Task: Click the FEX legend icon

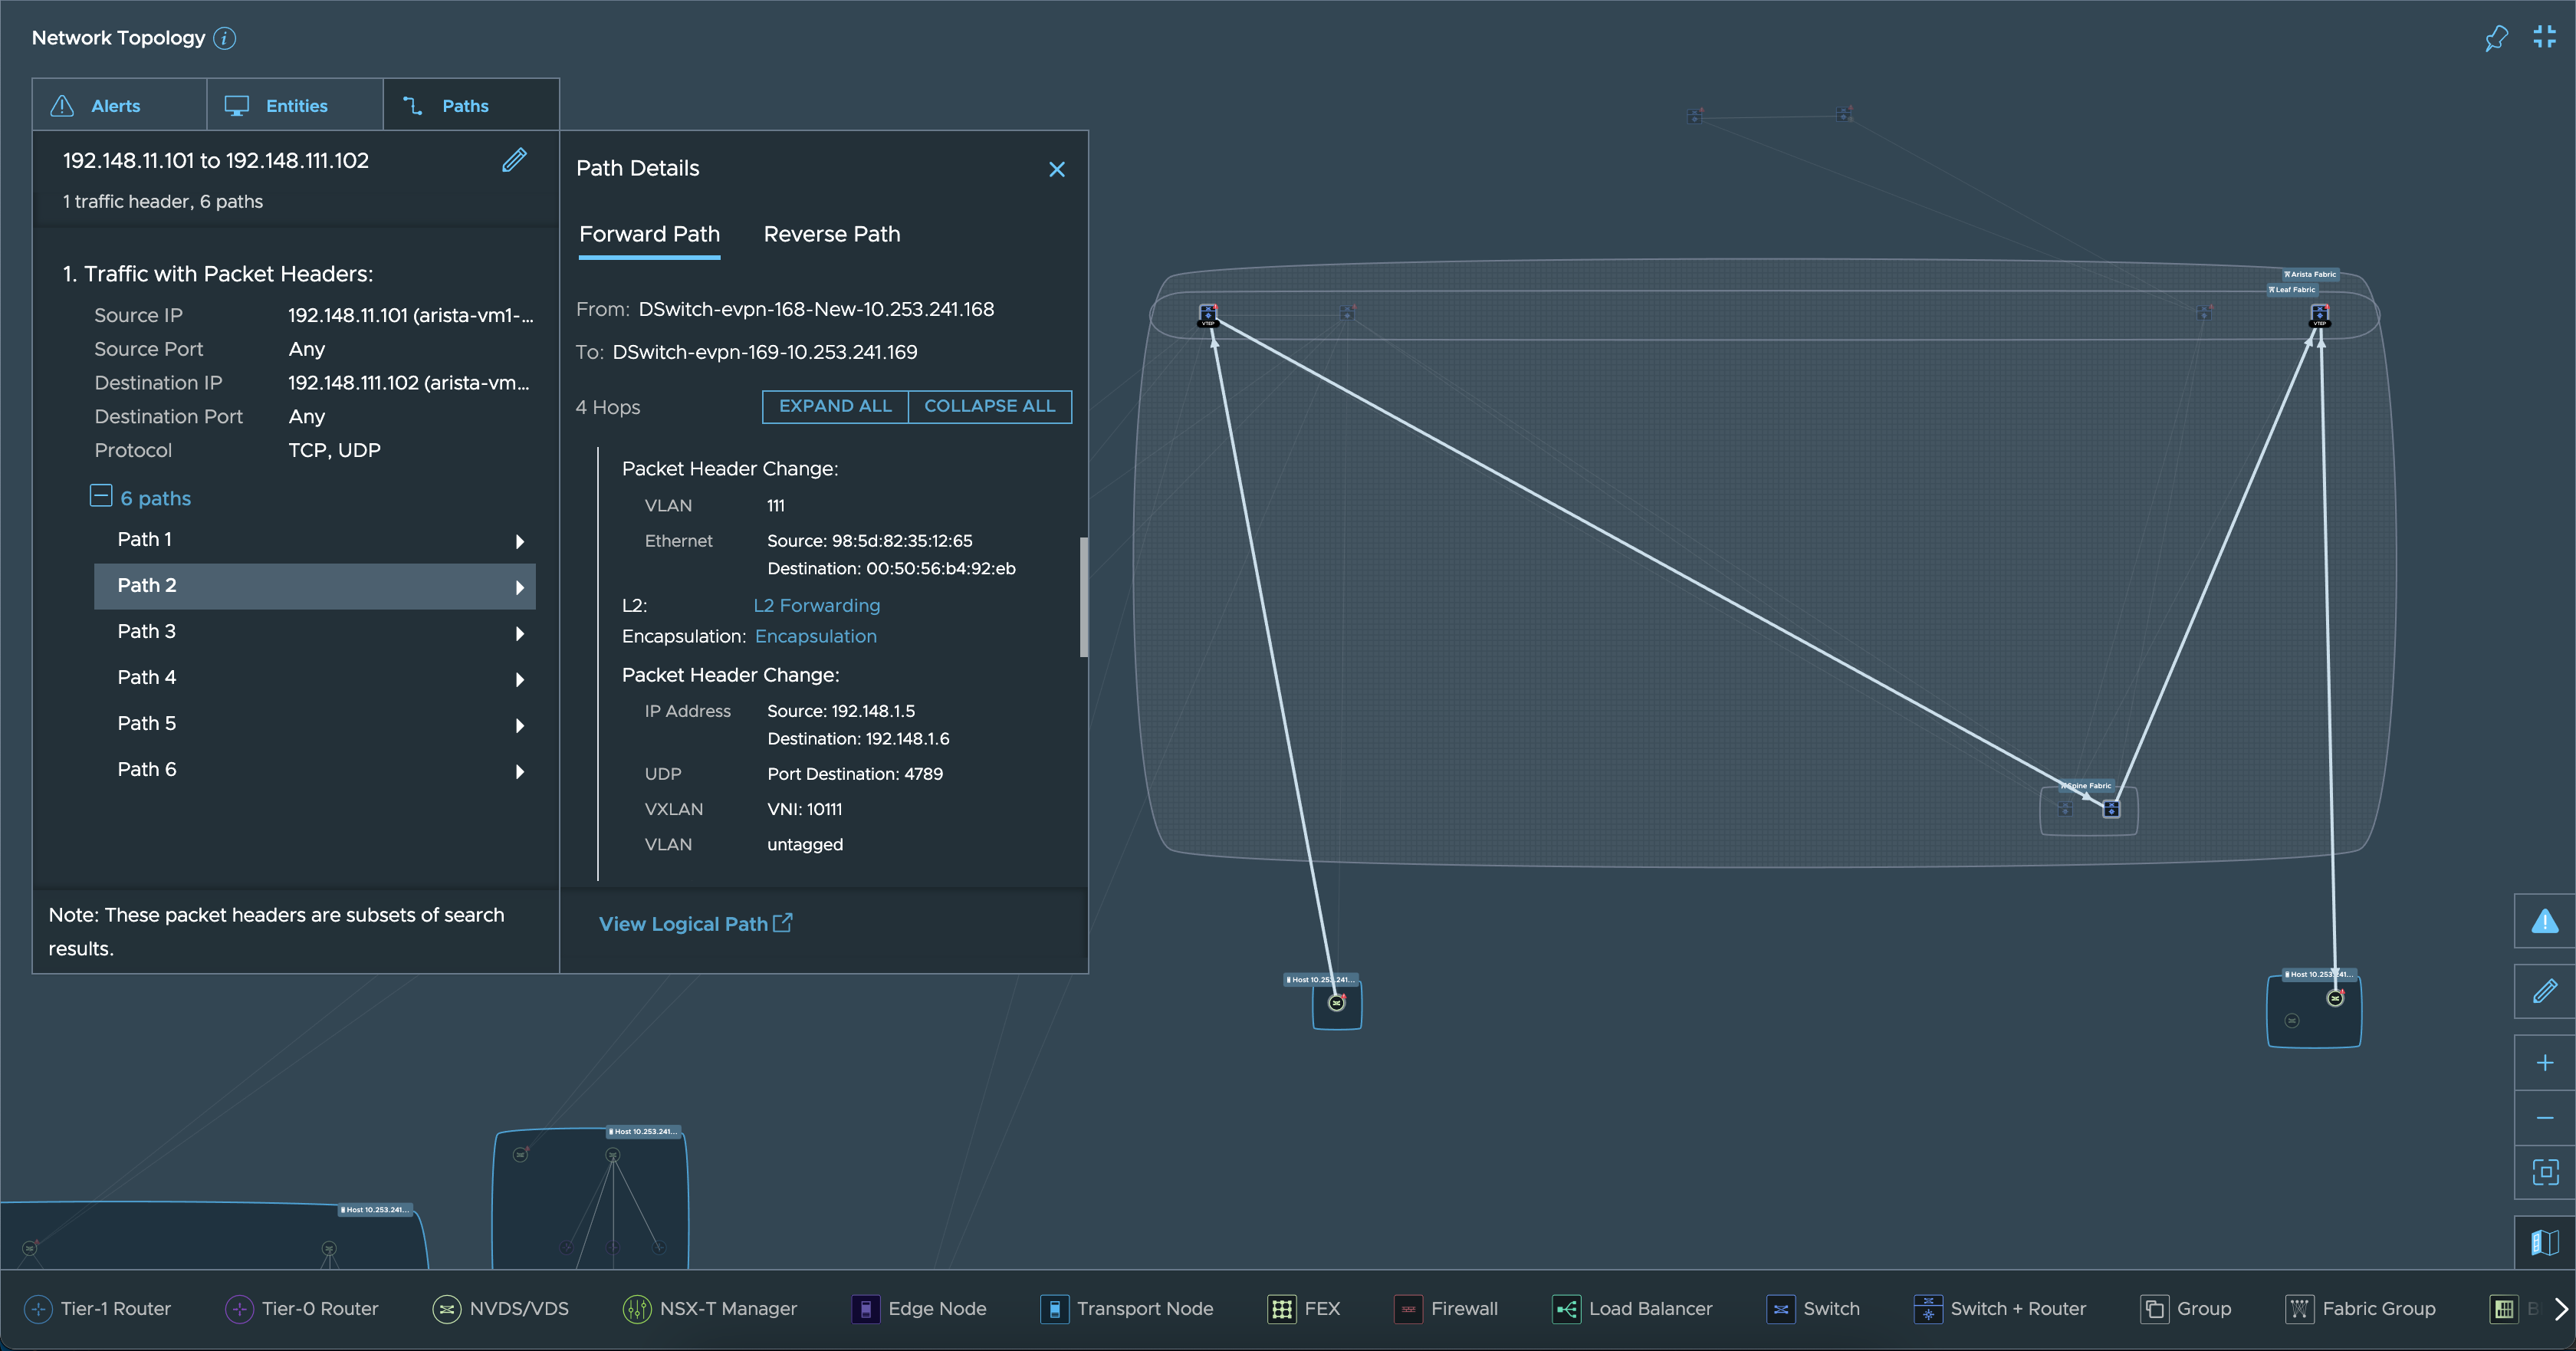Action: 1280,1308
